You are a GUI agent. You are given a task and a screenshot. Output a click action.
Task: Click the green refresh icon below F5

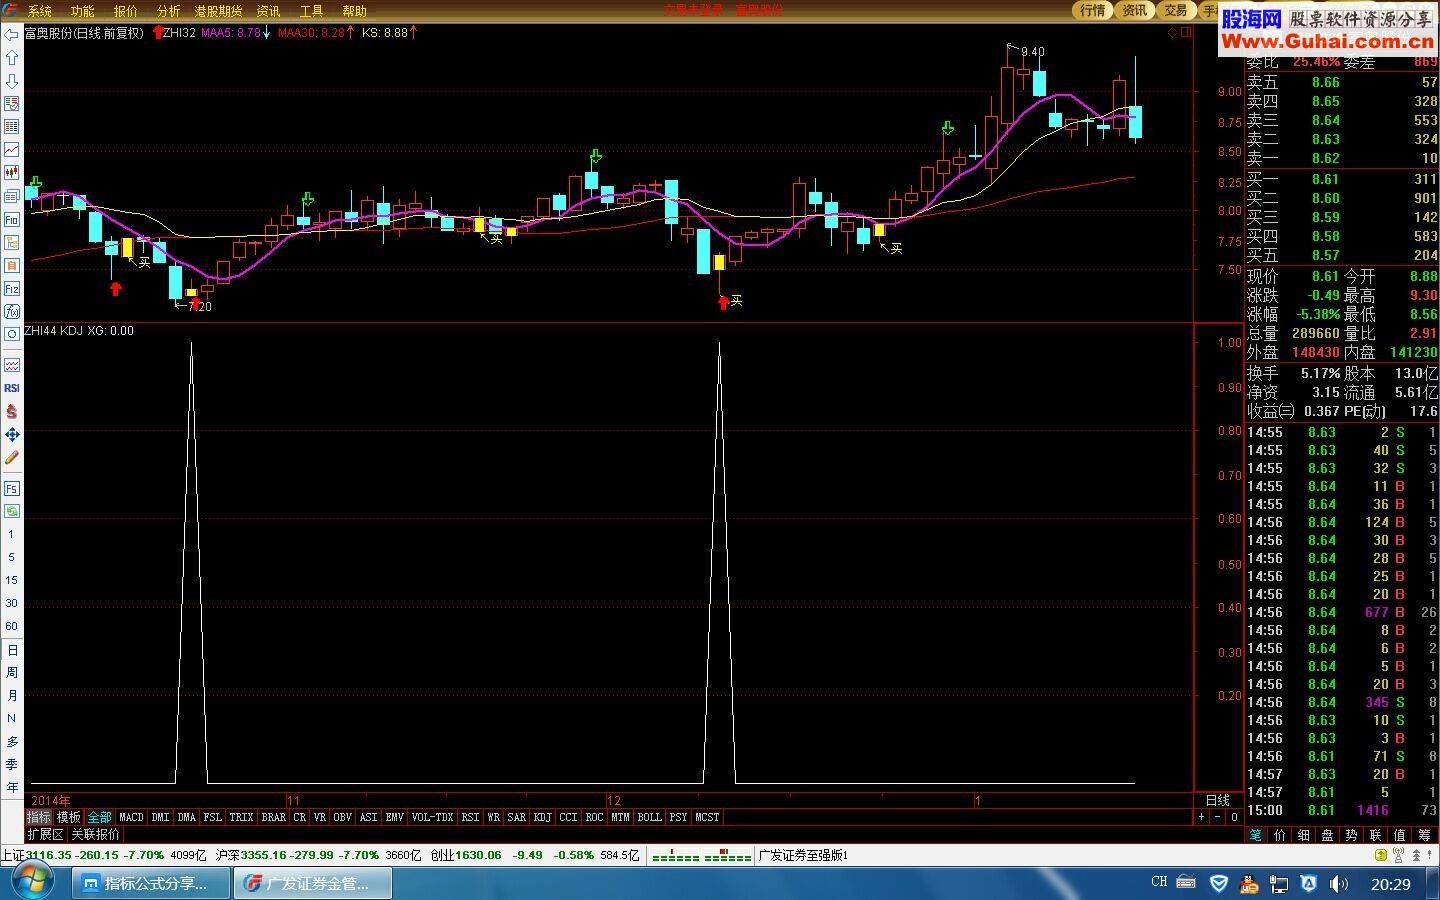click(12, 511)
